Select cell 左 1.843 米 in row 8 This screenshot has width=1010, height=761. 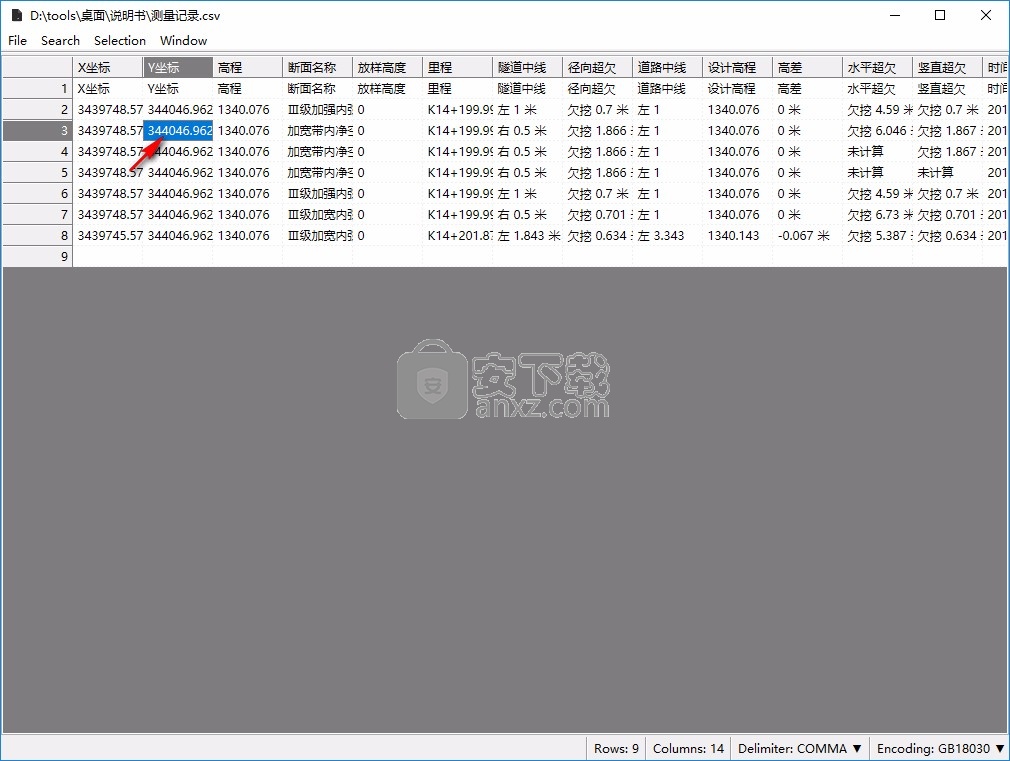(527, 235)
